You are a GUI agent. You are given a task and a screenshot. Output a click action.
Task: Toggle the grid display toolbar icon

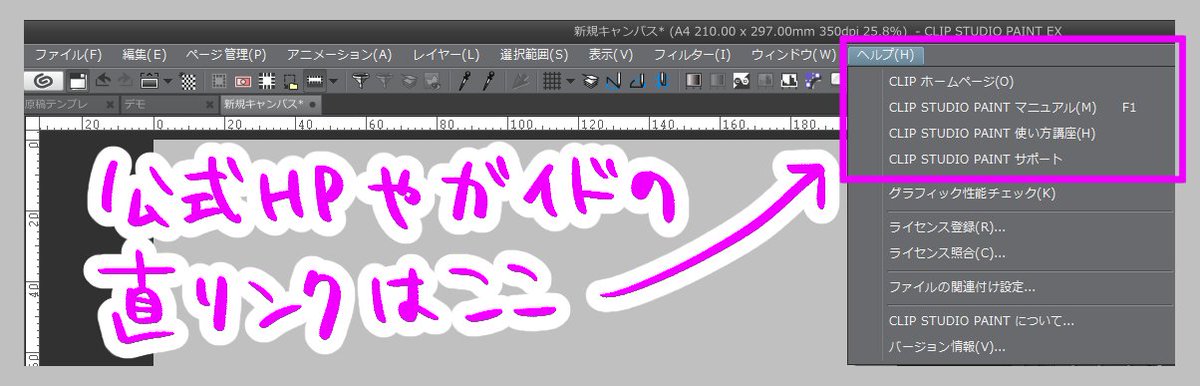[551, 82]
